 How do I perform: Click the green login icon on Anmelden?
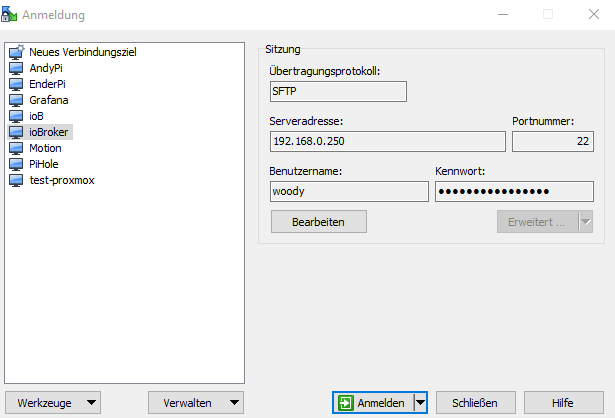tap(346, 403)
